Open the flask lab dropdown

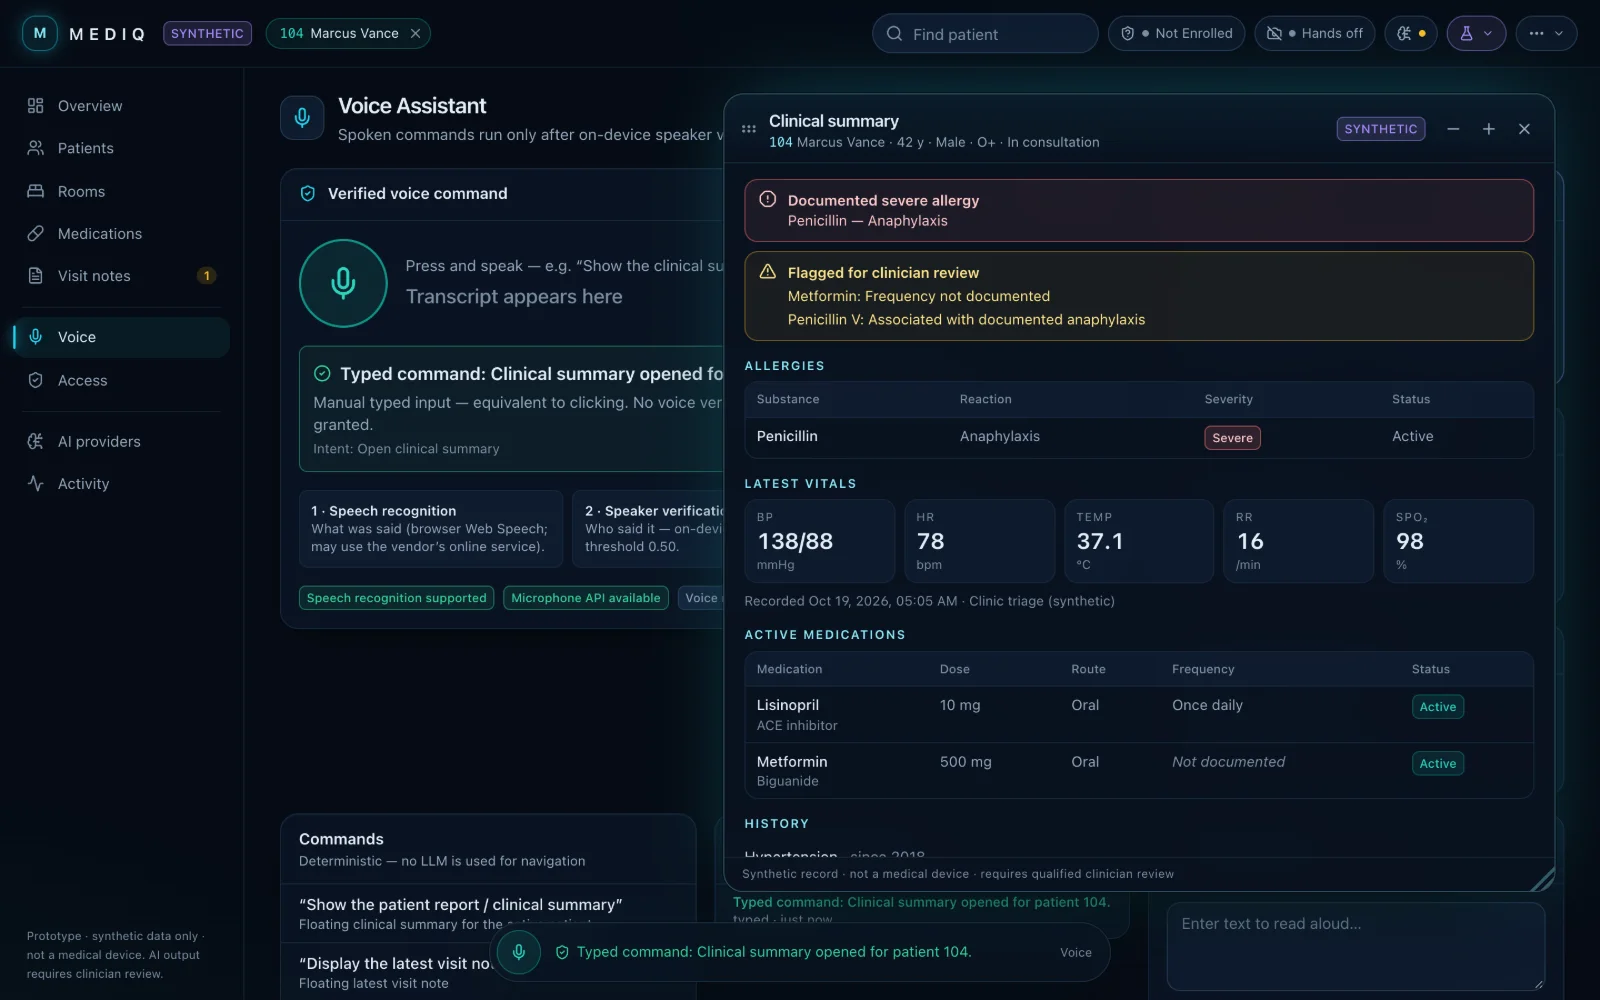tap(1476, 33)
